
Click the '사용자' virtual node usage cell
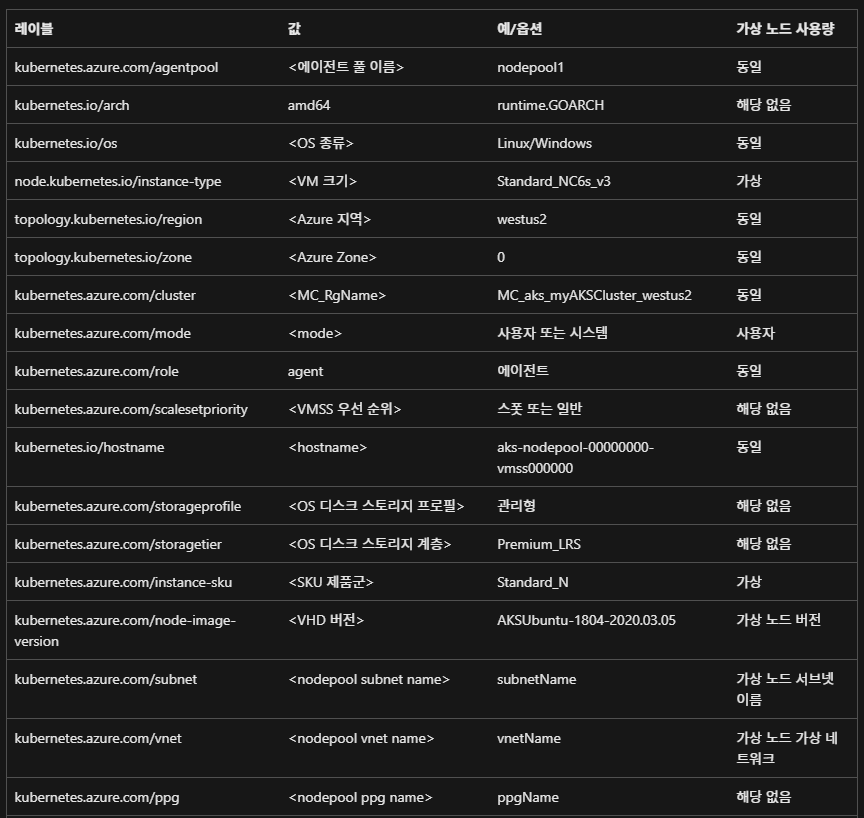[x=755, y=333]
